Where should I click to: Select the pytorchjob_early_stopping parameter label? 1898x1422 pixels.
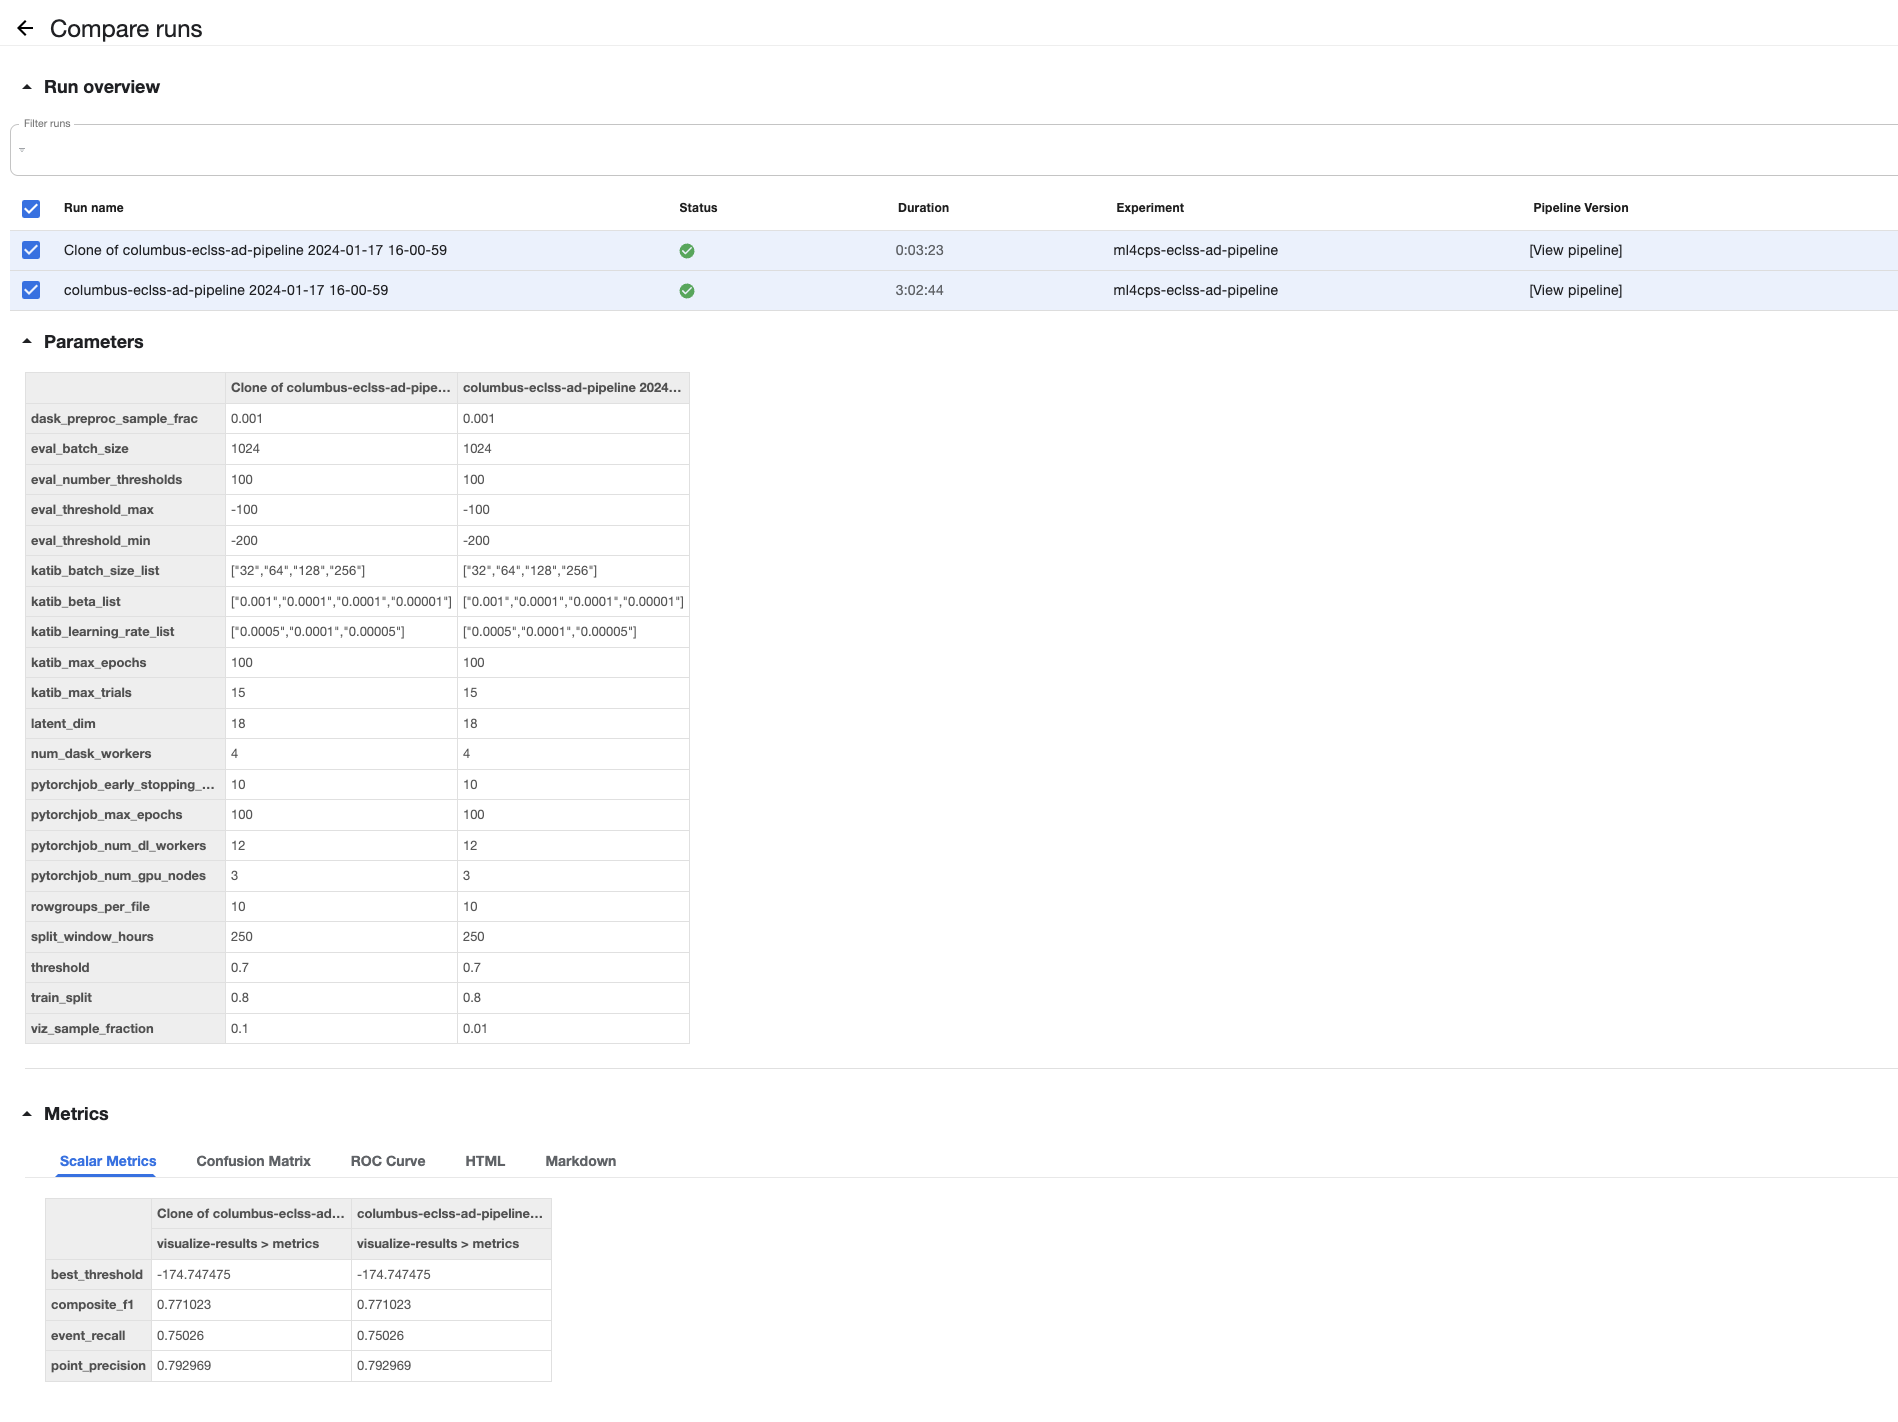(123, 785)
